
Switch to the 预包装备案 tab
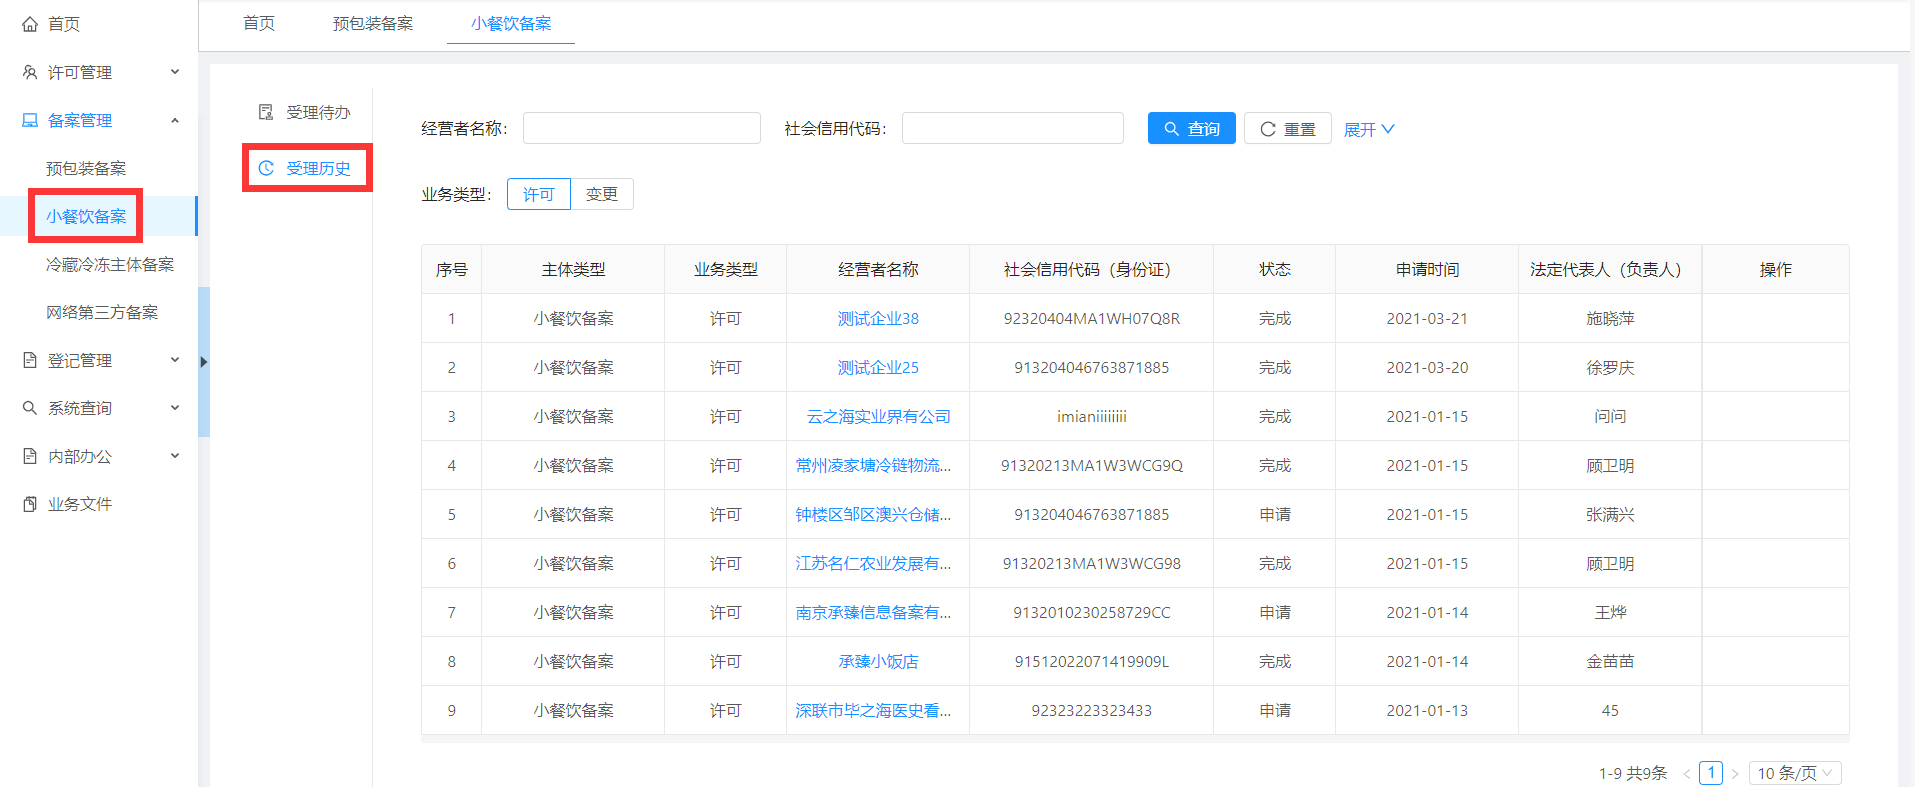point(372,23)
